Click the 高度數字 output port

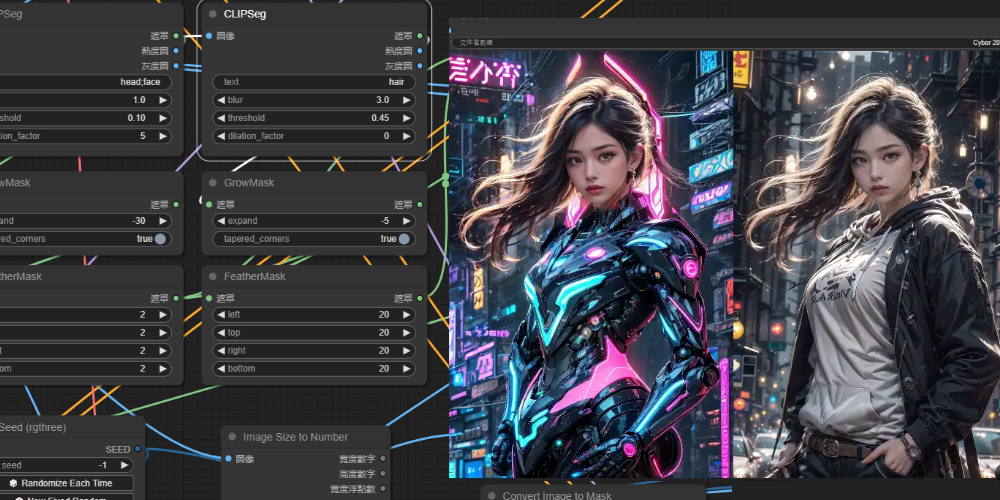[x=383, y=473]
